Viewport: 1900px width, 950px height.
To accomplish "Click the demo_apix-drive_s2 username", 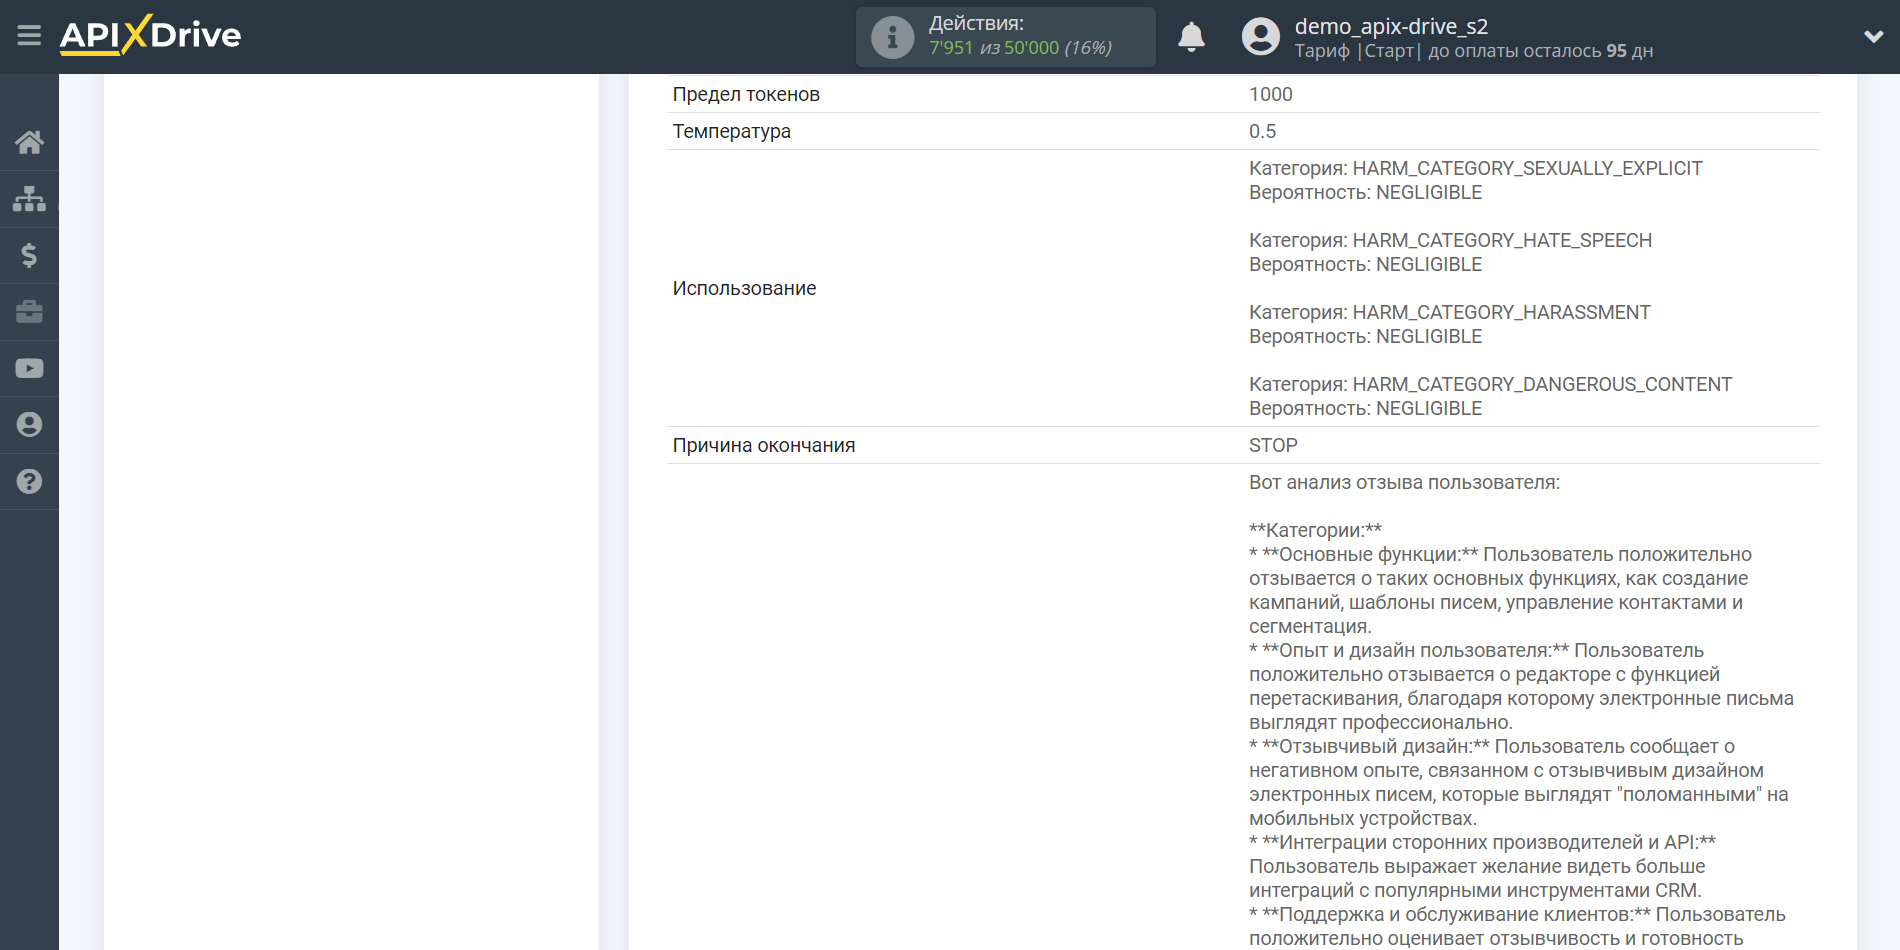I will [x=1391, y=26].
